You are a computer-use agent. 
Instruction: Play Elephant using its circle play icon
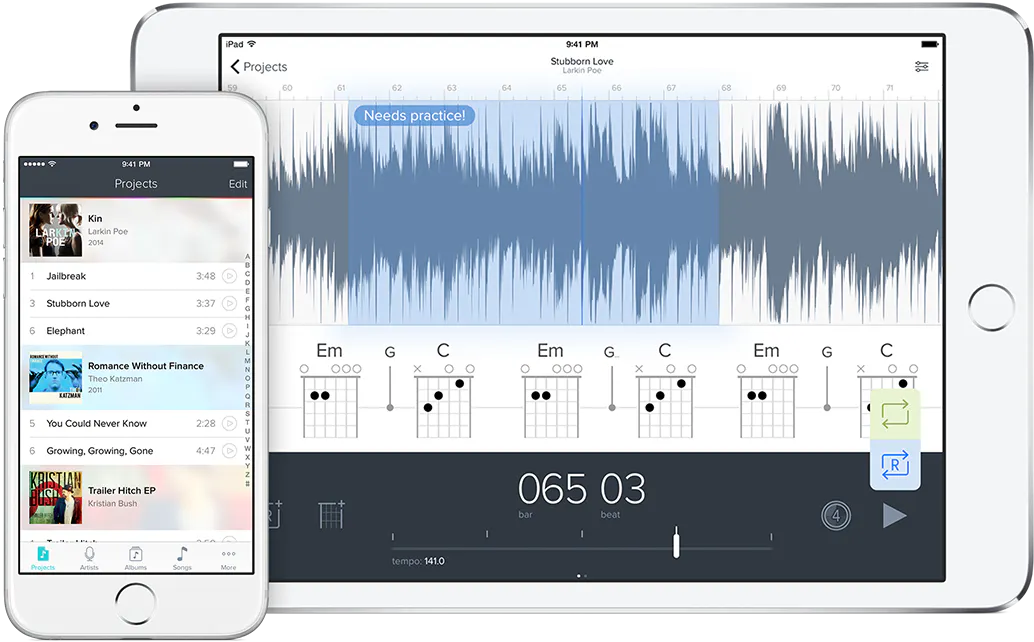pos(229,331)
